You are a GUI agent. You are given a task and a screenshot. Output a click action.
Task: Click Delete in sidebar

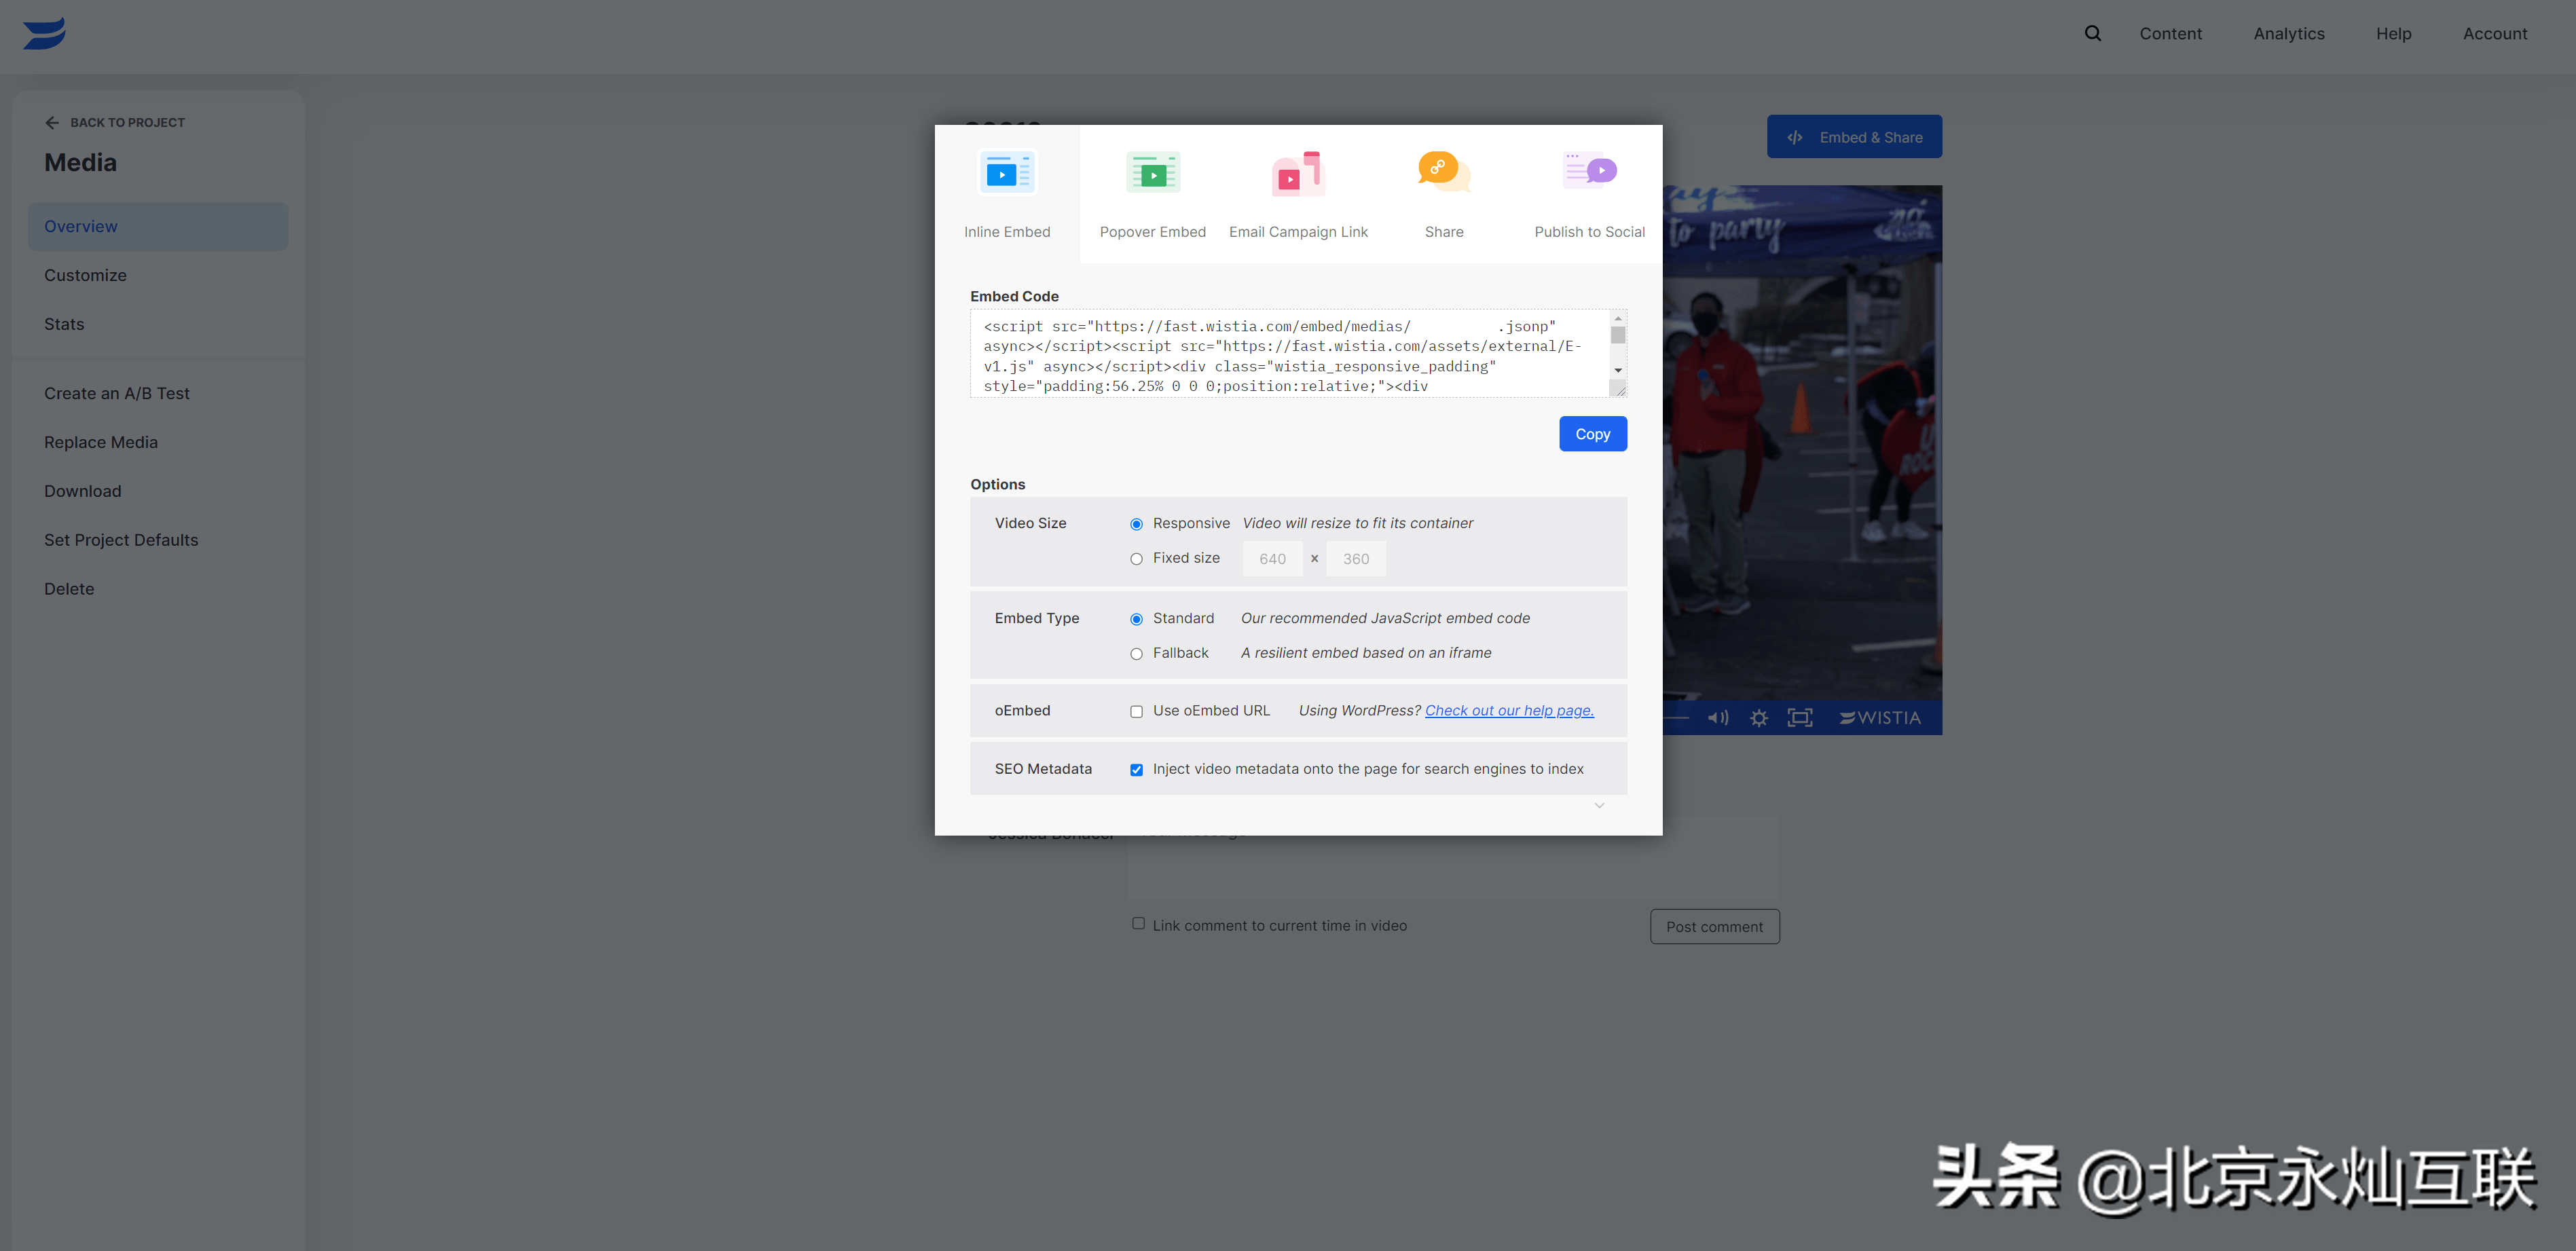click(69, 589)
